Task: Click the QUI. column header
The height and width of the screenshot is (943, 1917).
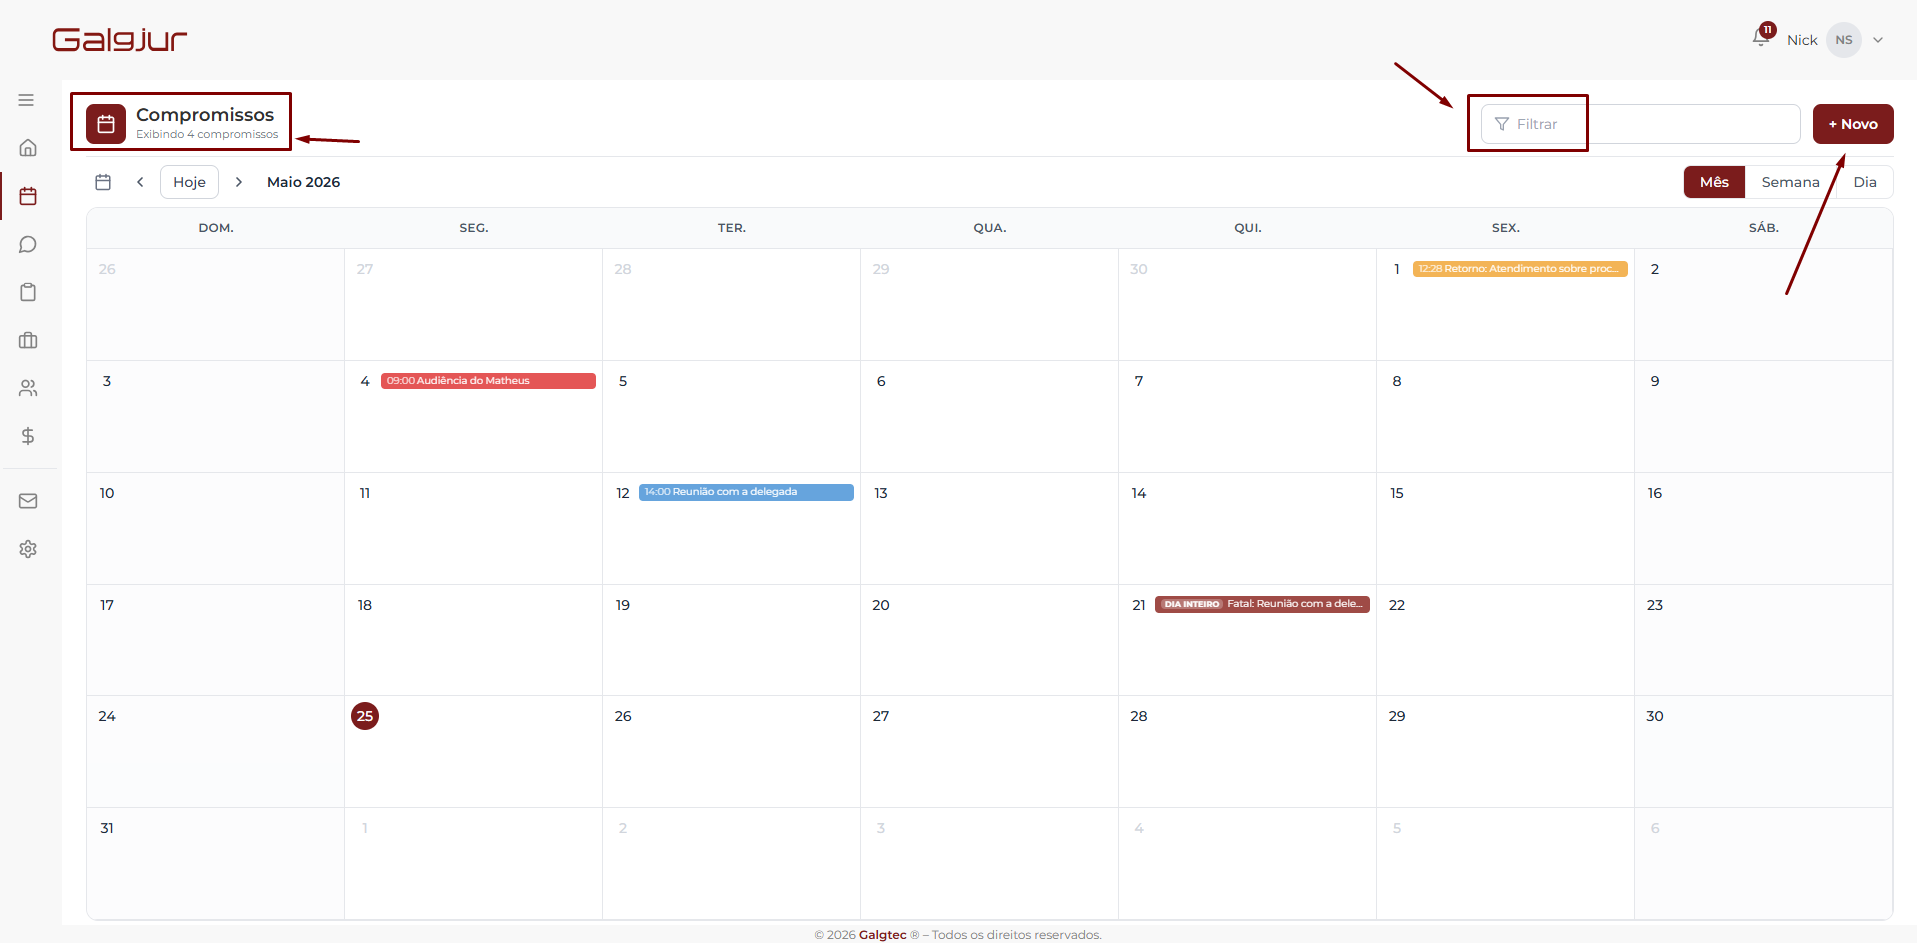Action: 1248,228
